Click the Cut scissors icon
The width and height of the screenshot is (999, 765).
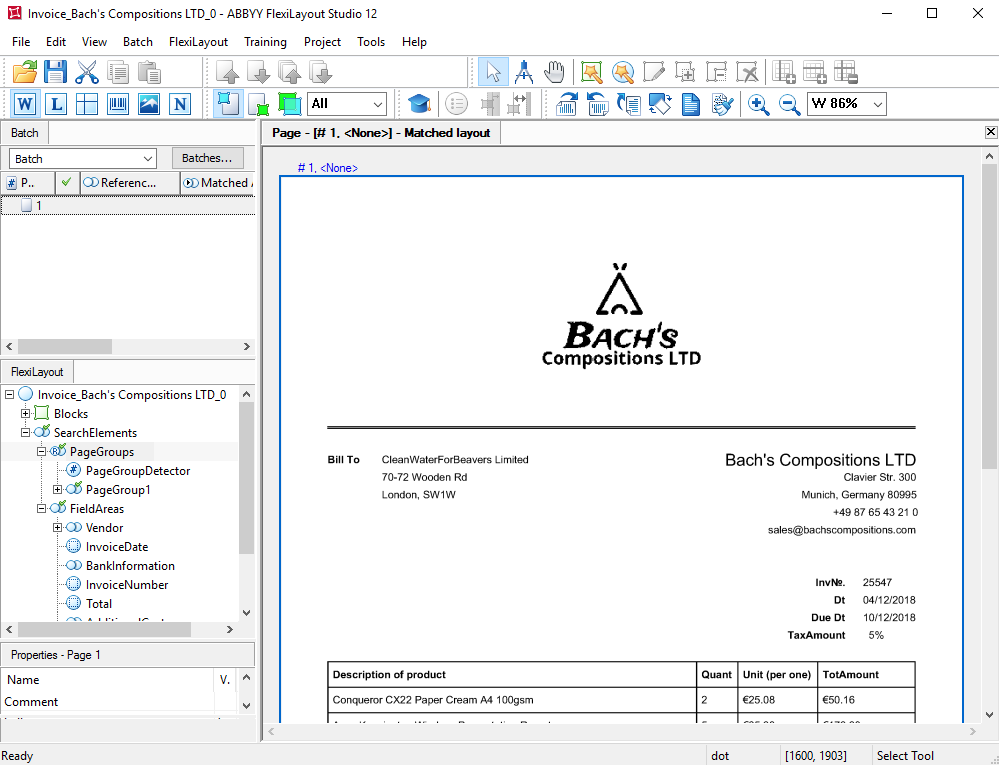pyautogui.click(x=87, y=73)
